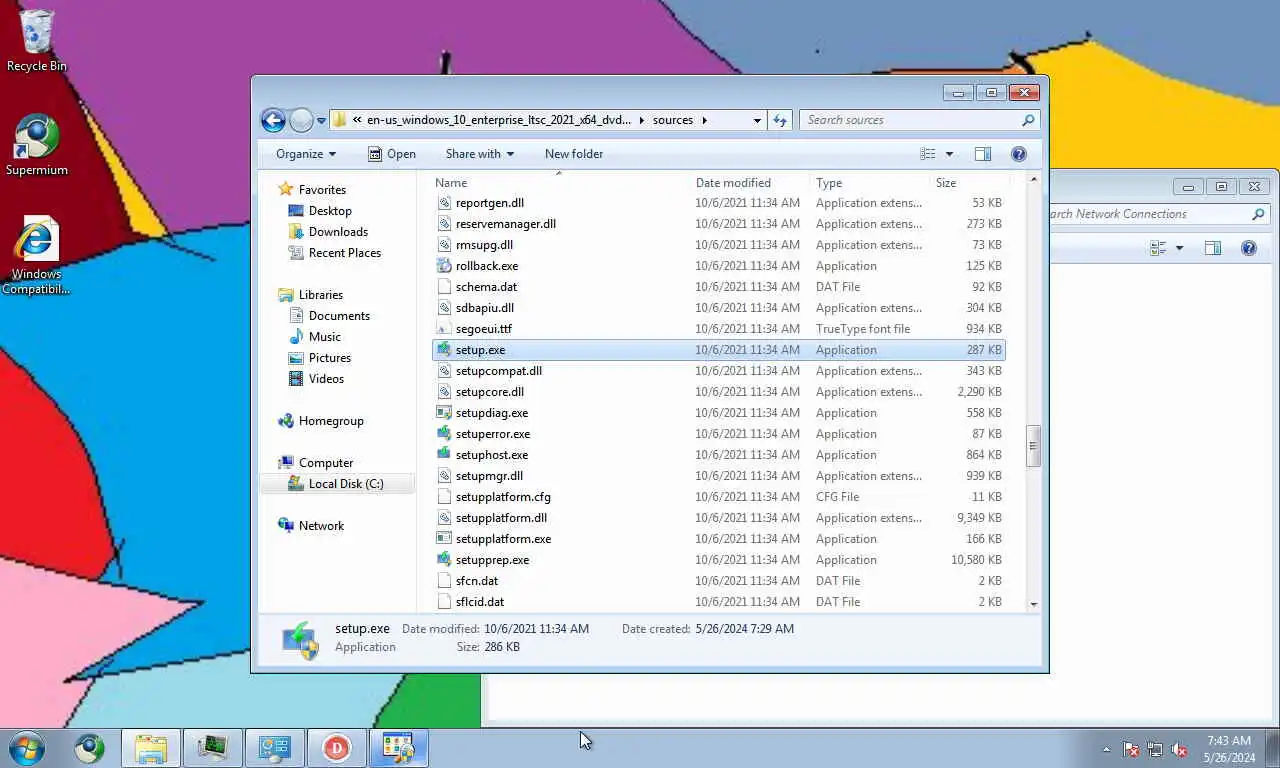Open the address bar history dropdown
Viewport: 1280px width, 768px height.
point(757,120)
